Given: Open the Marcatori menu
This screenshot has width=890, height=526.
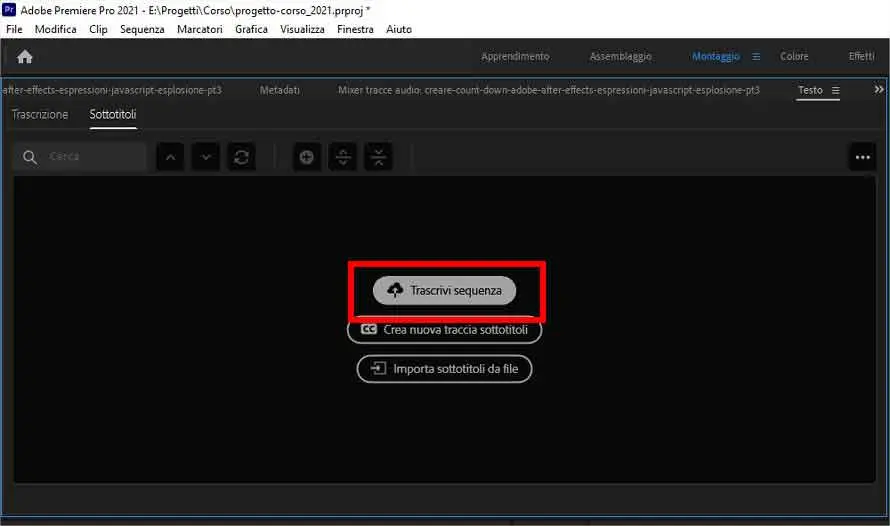Looking at the screenshot, I should click(200, 29).
